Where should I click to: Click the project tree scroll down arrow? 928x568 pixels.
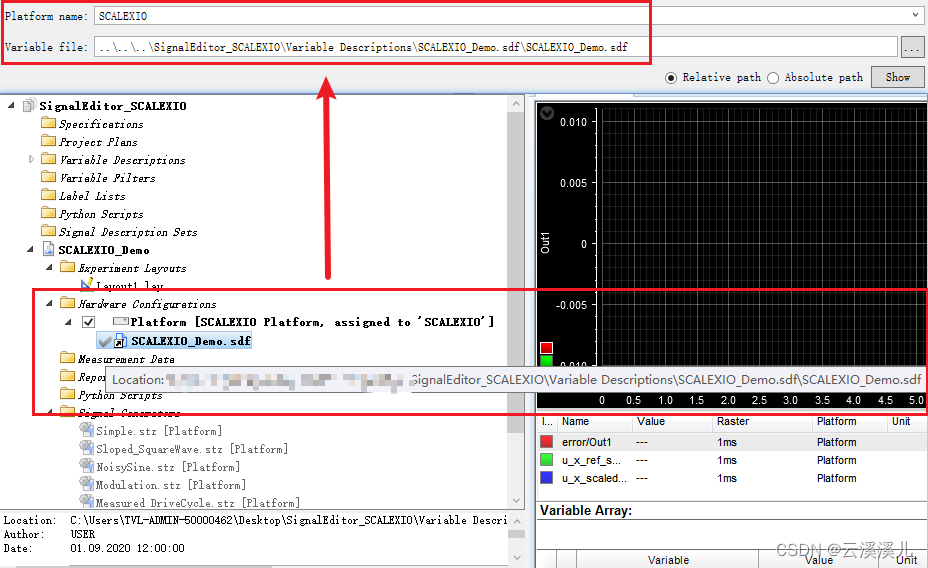[x=516, y=501]
